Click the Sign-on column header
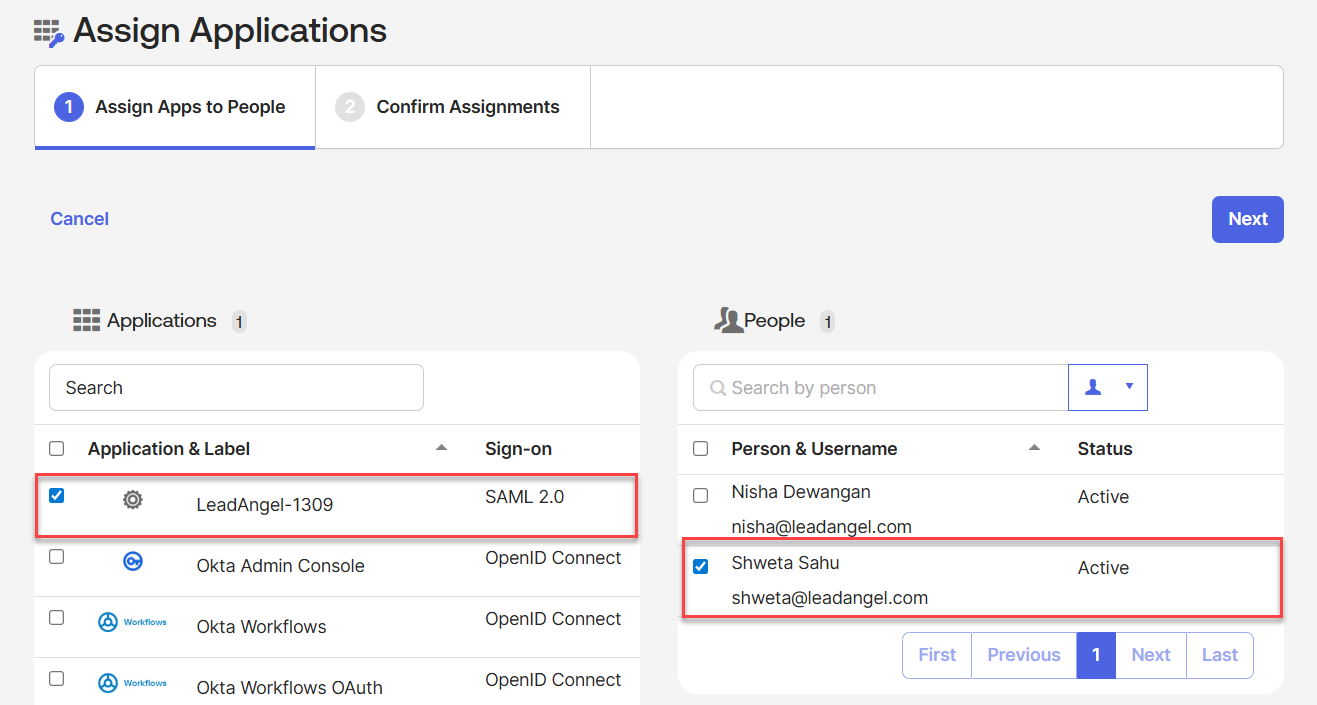The width and height of the screenshot is (1317, 705). 518,449
